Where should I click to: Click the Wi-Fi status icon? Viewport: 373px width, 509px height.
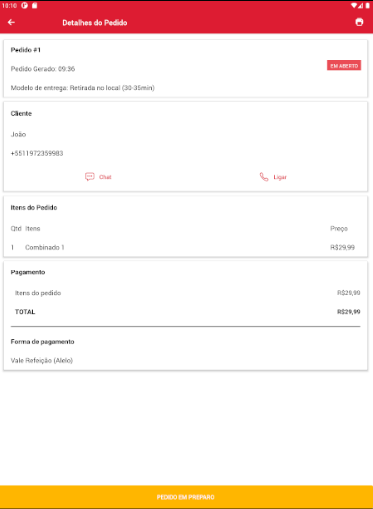[x=354, y=5]
